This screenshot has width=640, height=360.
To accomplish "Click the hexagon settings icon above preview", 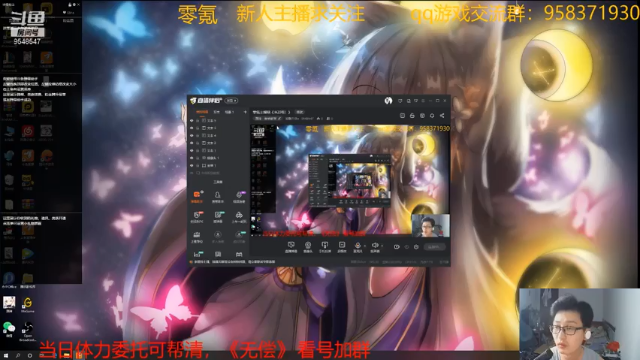I will 432,116.
